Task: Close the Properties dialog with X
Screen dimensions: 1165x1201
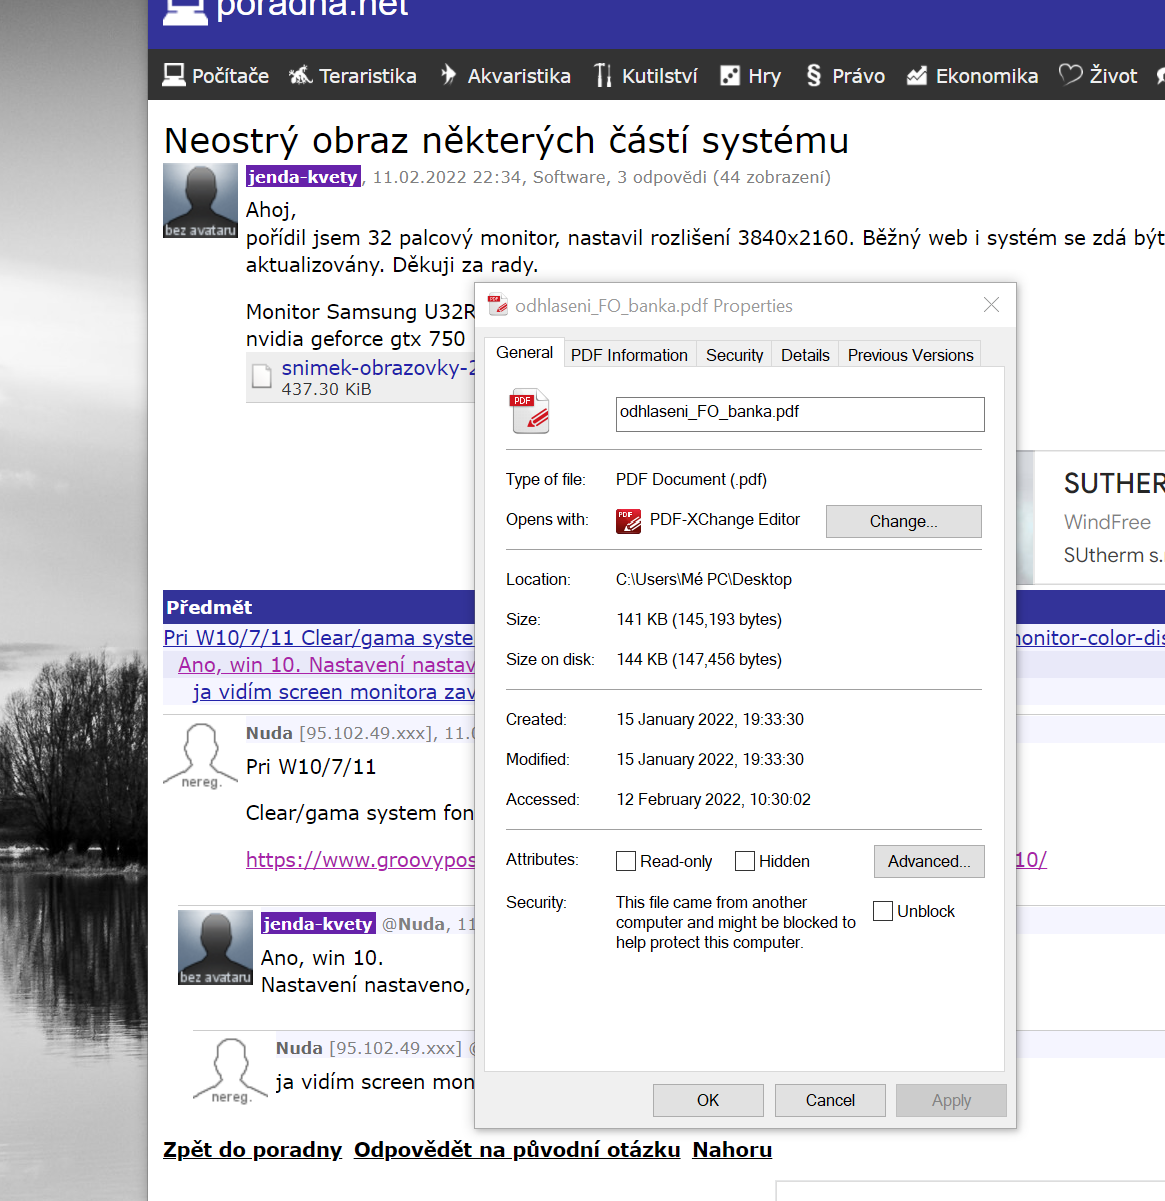Action: coord(991,305)
